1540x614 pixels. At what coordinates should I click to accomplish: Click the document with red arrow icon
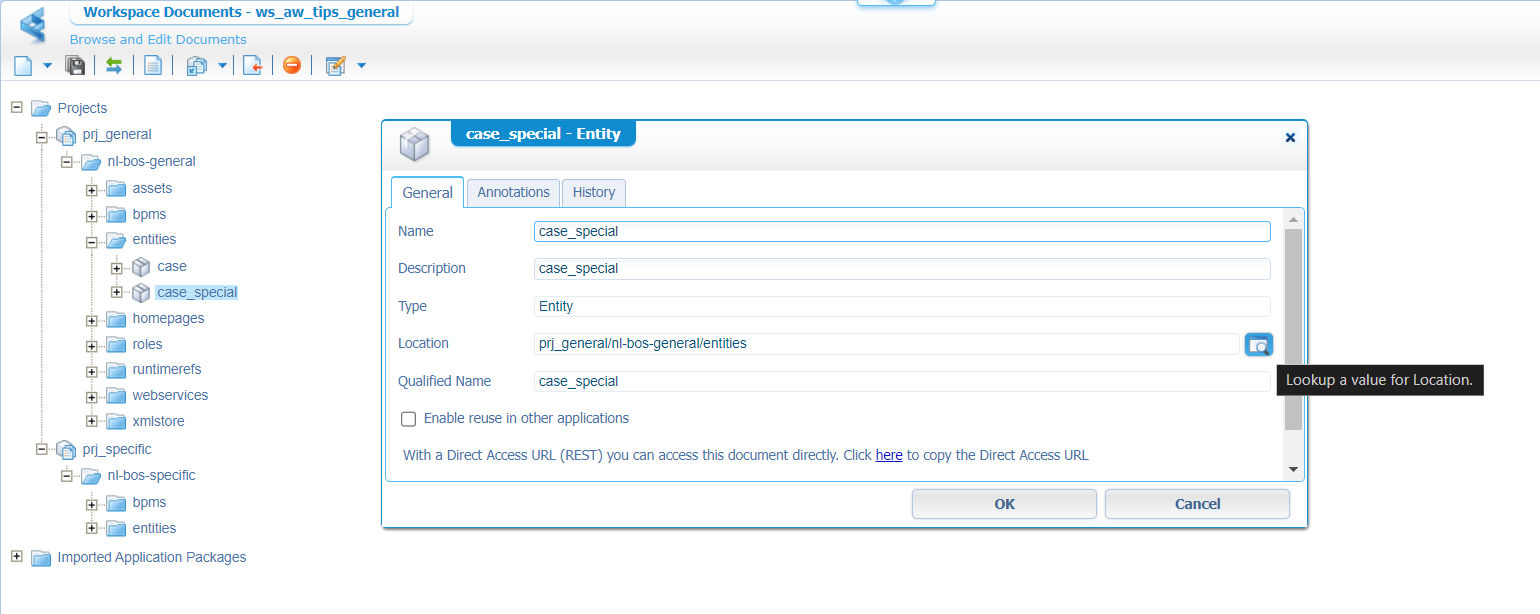coord(253,66)
